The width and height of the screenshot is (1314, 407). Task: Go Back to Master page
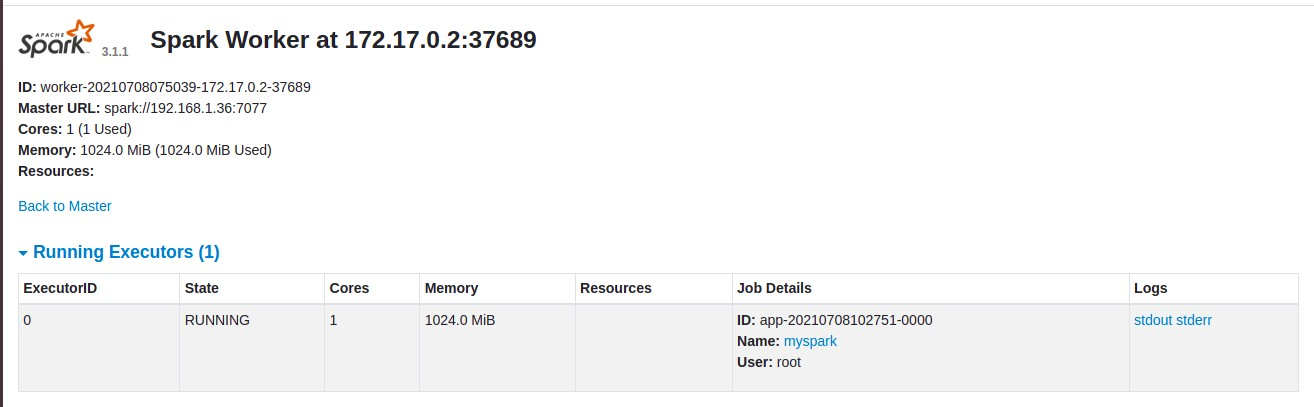tap(65, 206)
